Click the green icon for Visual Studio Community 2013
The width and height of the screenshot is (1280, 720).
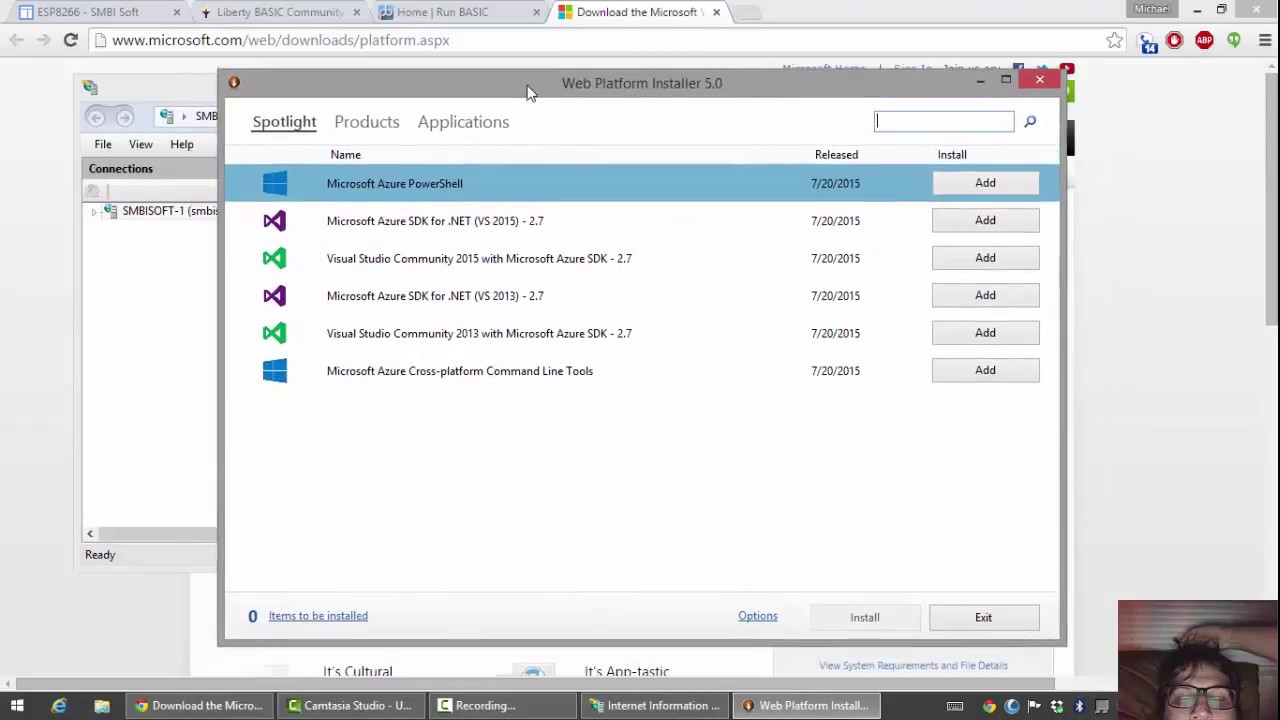[274, 333]
